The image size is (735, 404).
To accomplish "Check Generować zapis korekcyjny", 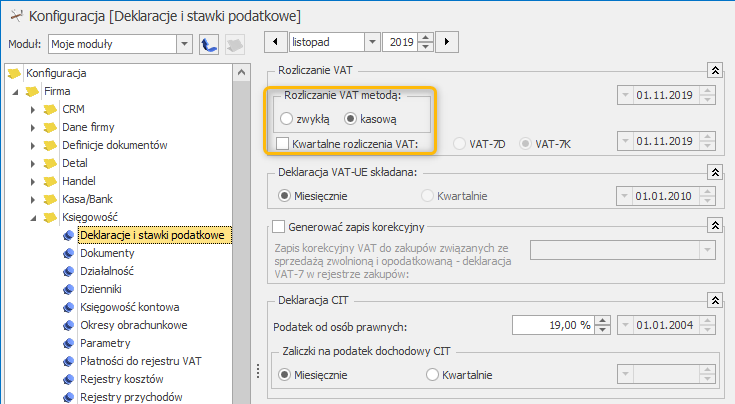I will (278, 227).
